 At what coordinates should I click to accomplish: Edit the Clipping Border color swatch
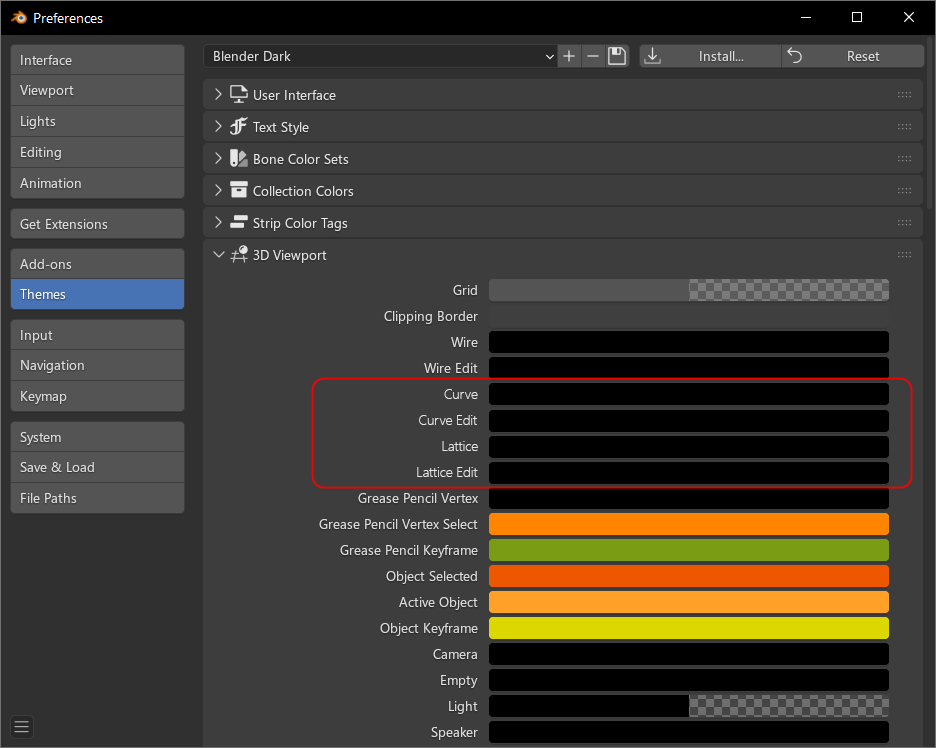(x=689, y=316)
